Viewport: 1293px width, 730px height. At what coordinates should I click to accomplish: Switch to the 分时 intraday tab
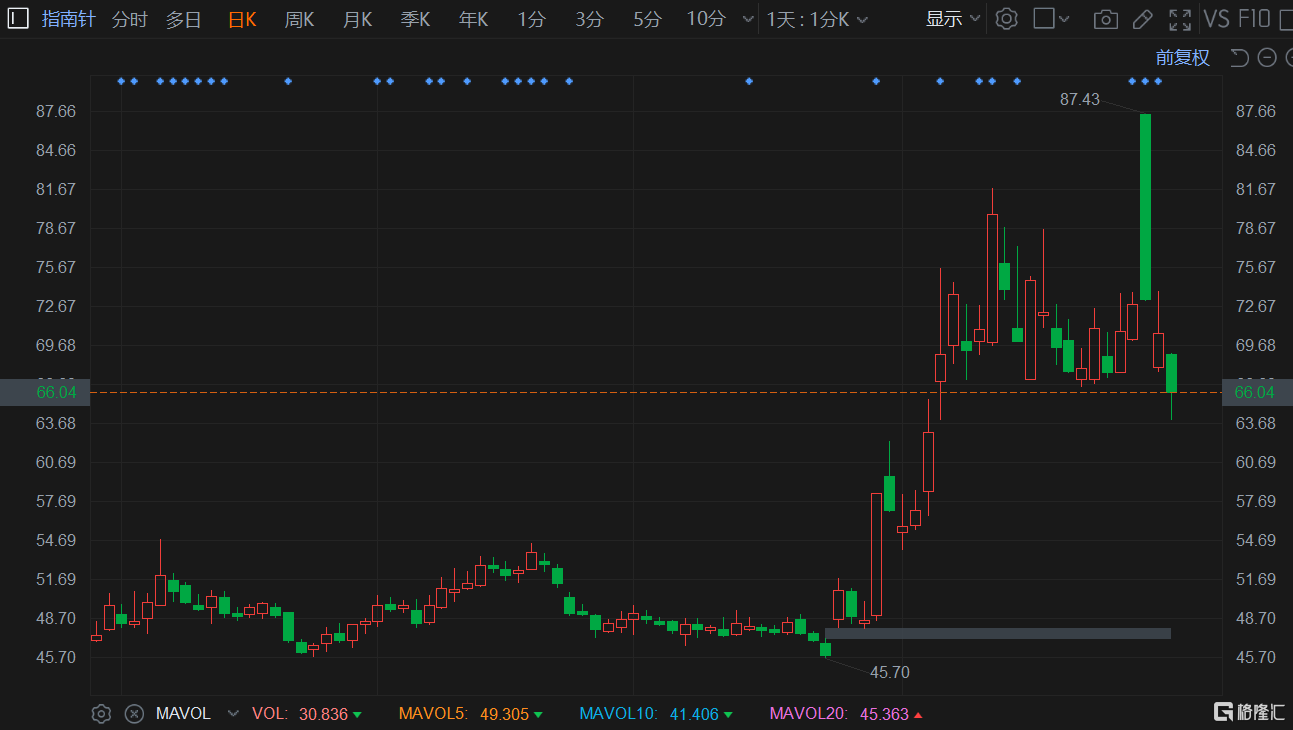[129, 19]
